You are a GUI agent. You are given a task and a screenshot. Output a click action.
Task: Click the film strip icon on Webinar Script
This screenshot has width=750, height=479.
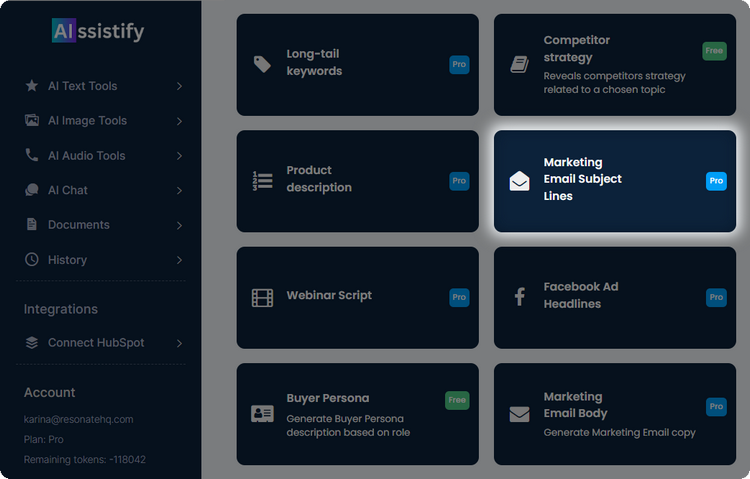click(x=262, y=297)
